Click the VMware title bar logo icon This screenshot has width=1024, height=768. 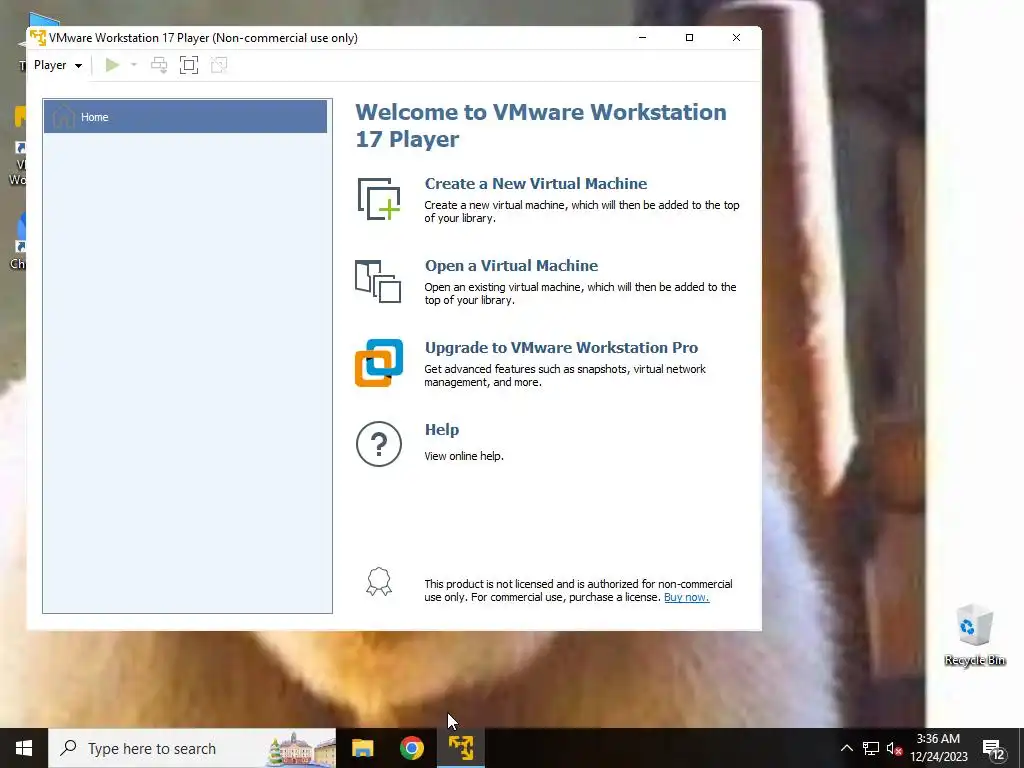point(38,37)
